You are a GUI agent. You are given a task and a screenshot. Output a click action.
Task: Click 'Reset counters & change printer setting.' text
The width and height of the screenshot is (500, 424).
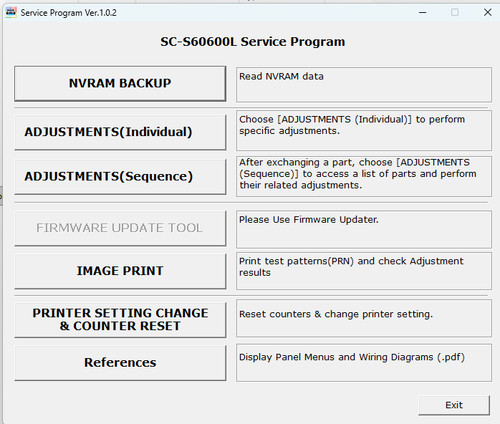336,314
